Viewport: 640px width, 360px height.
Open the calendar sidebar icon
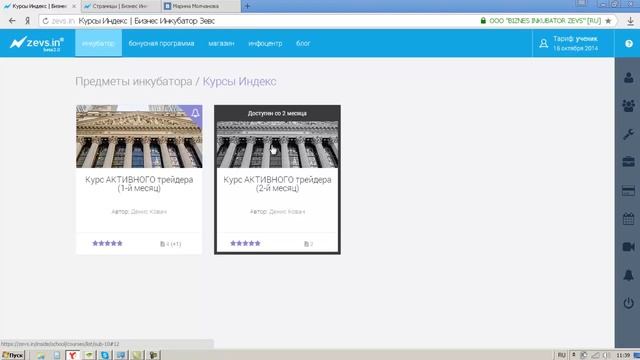coord(629,219)
